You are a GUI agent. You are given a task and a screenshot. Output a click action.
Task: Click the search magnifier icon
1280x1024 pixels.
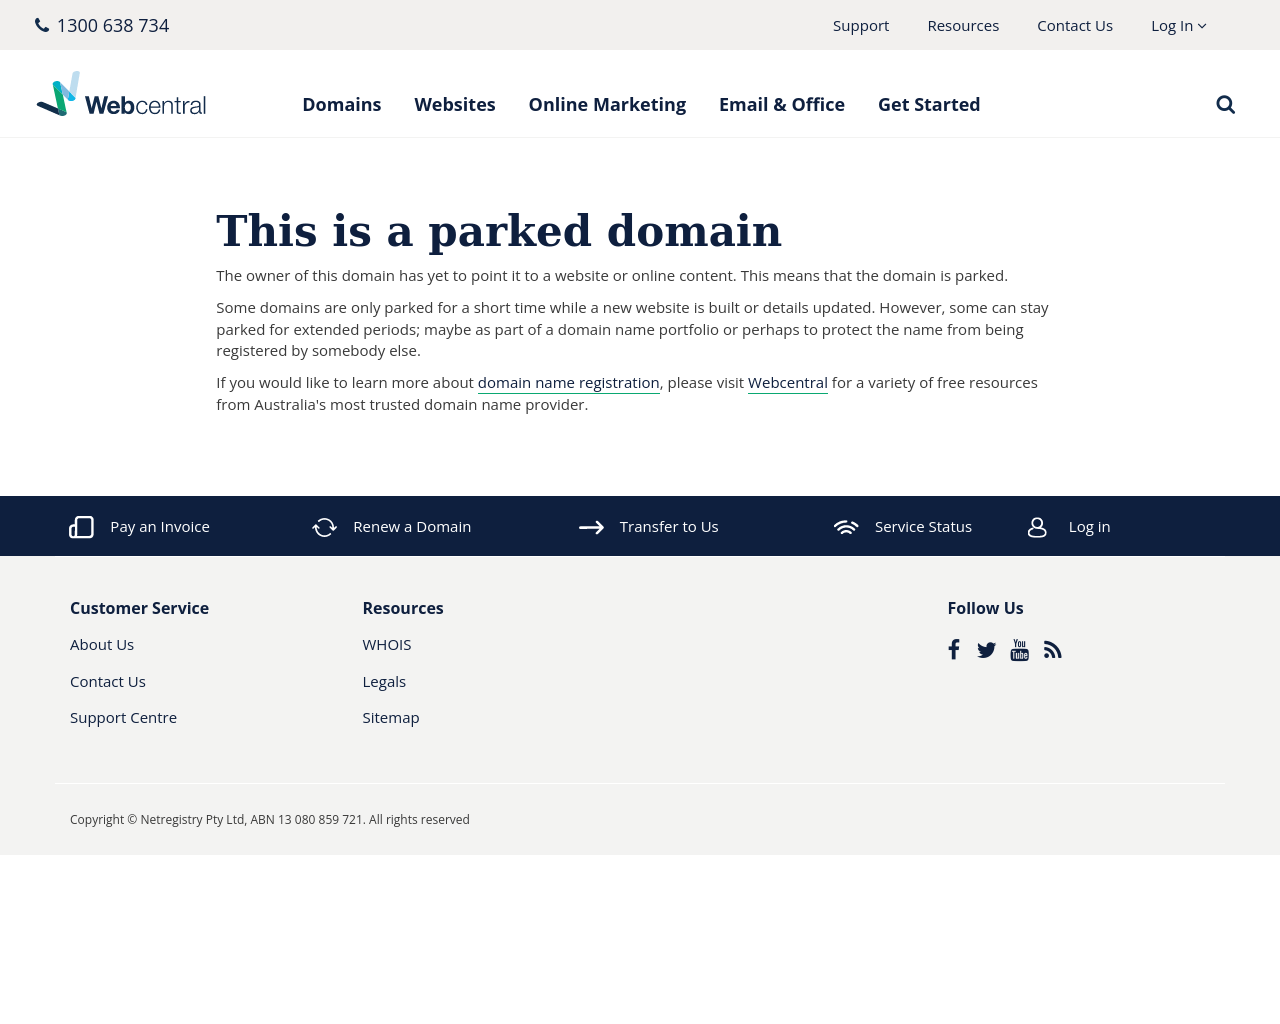[1225, 105]
